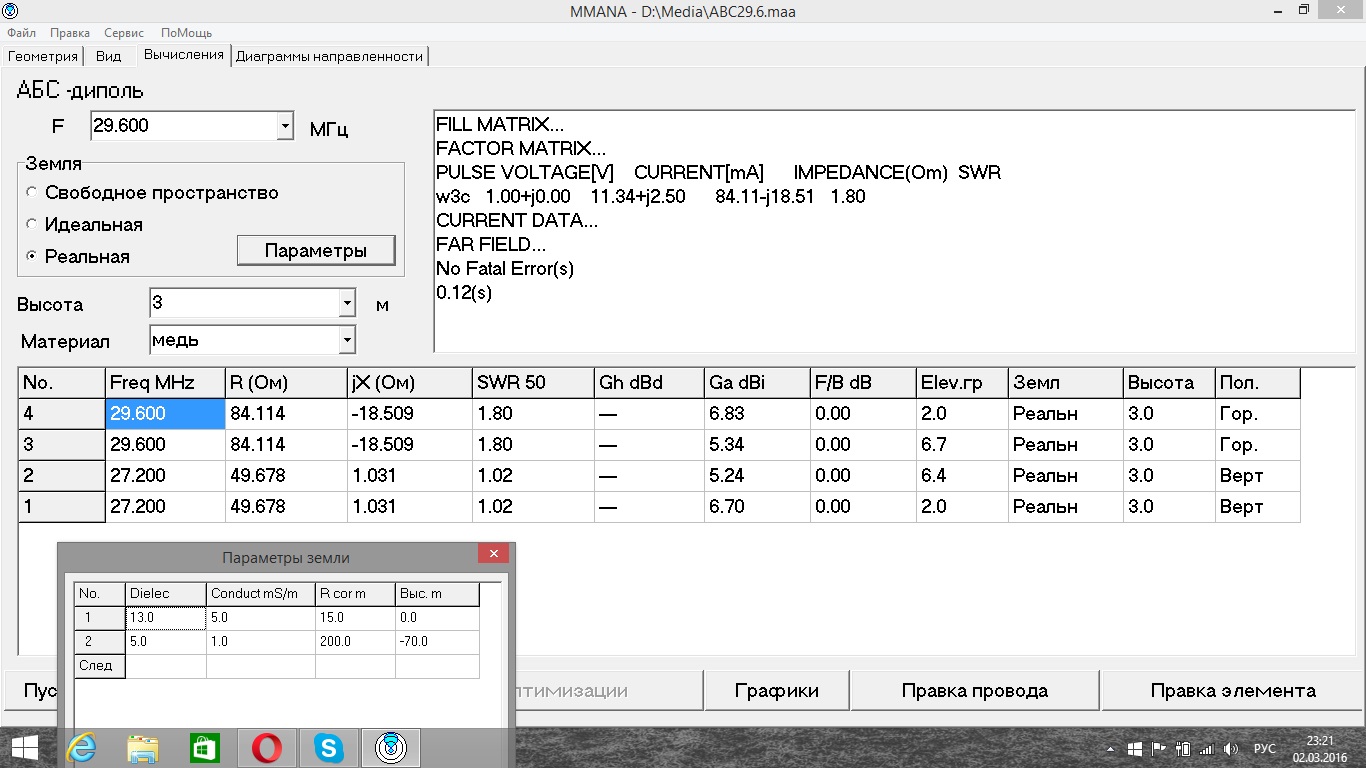Click the Материал field showing медь
1366x768 pixels.
click(x=243, y=340)
